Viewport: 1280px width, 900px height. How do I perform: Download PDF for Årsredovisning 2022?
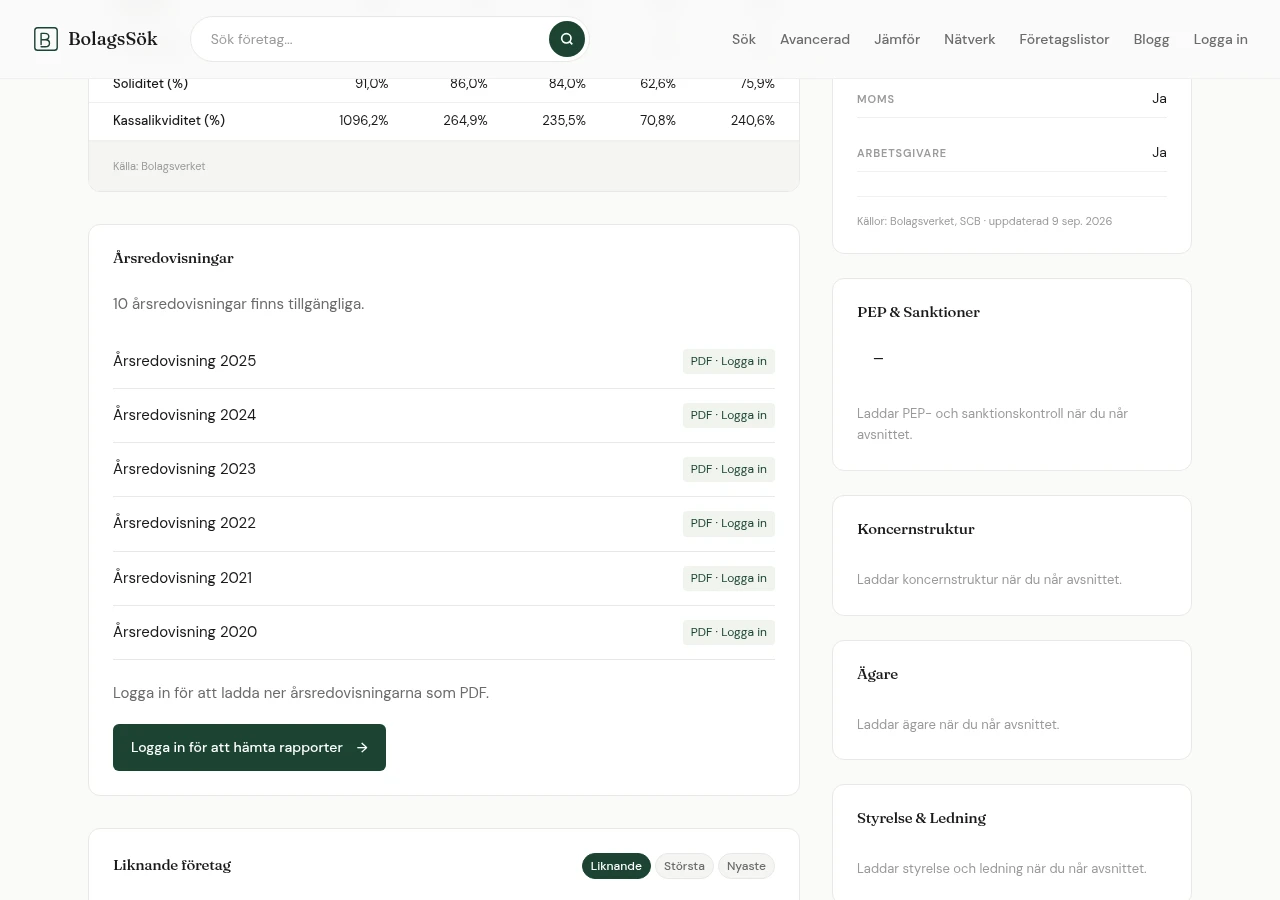coord(729,523)
